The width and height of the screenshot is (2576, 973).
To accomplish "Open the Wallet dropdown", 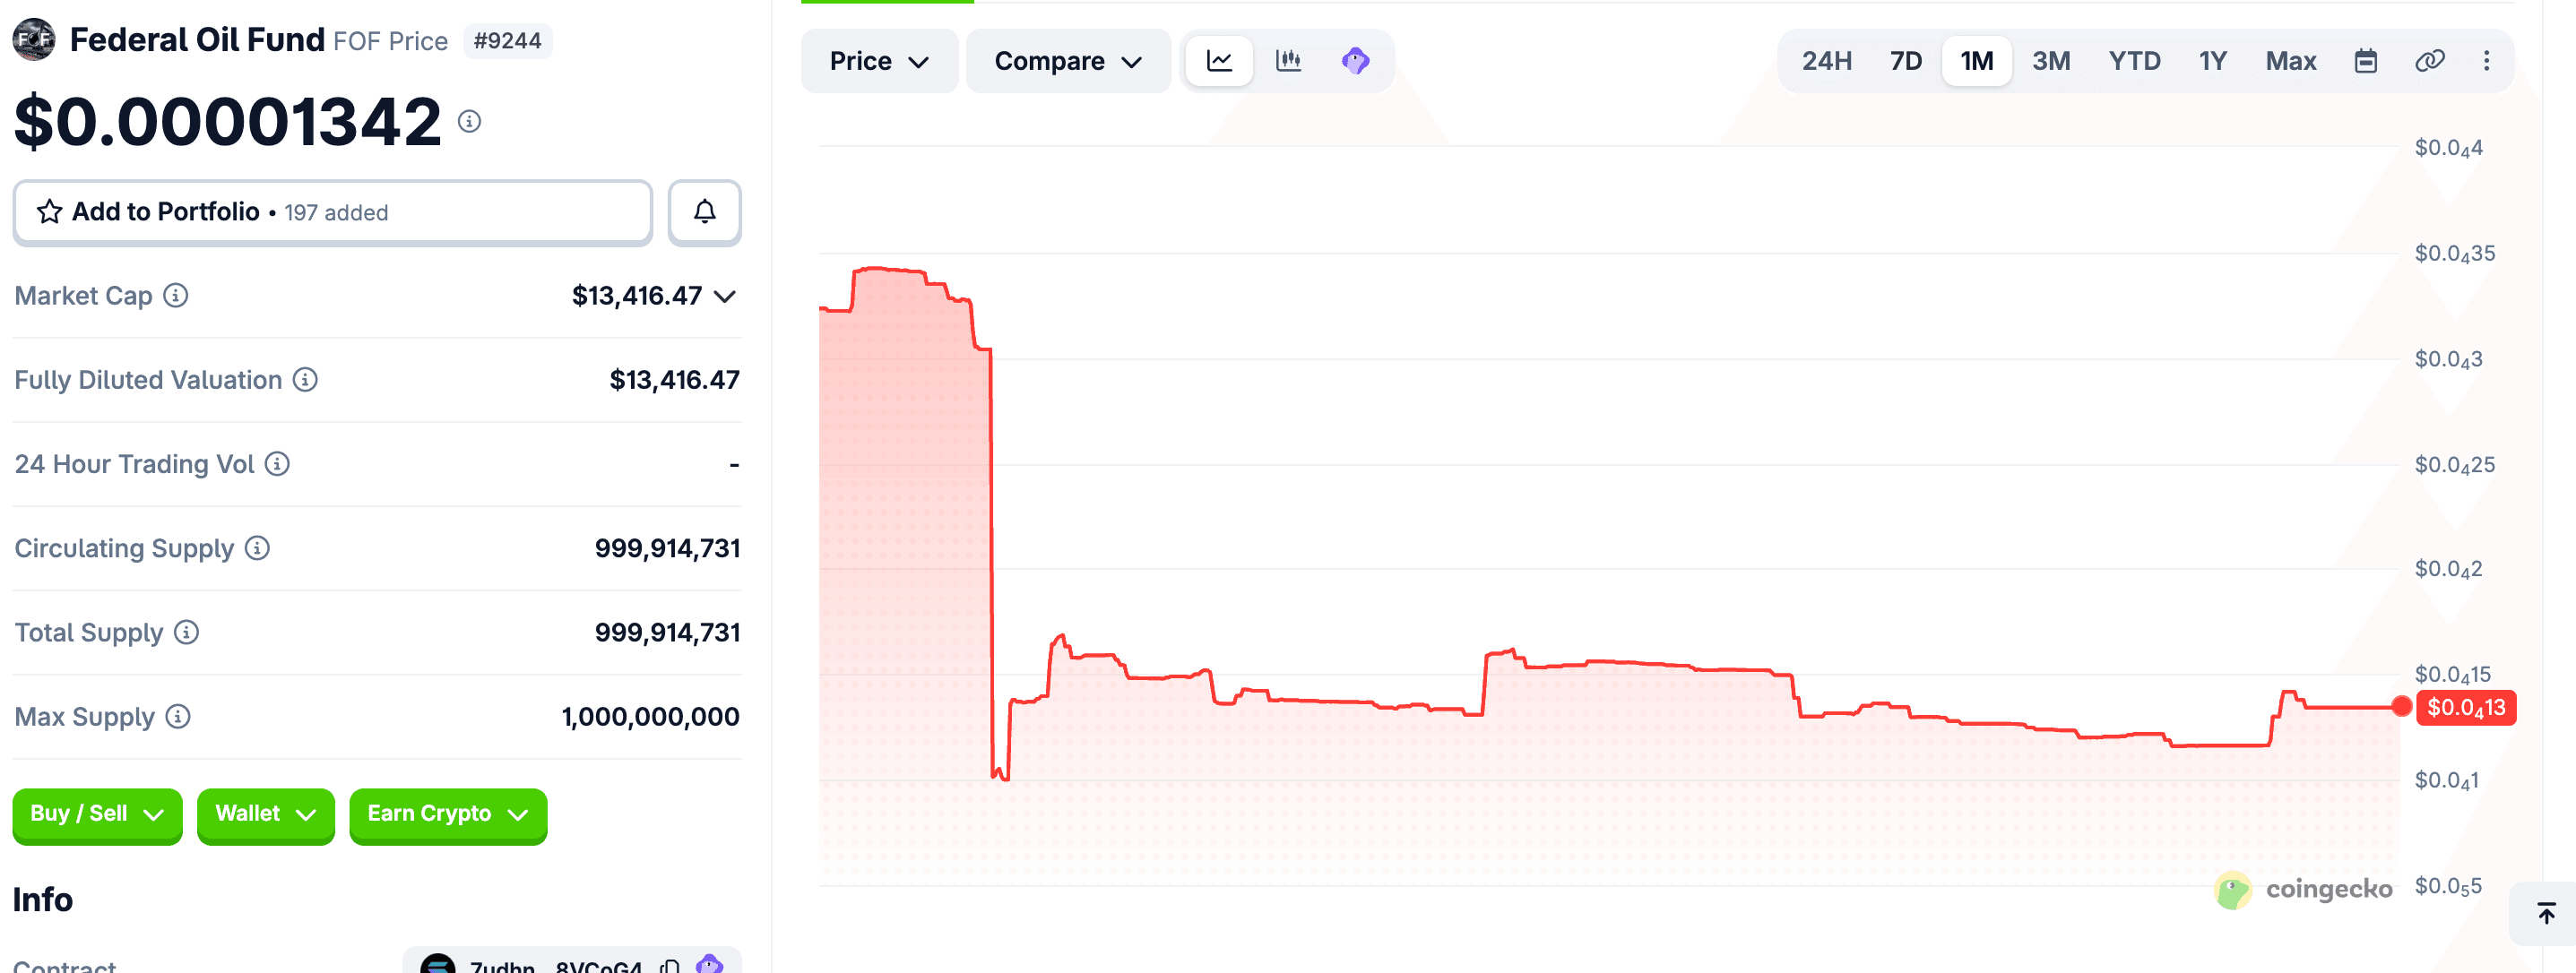I will pyautogui.click(x=265, y=814).
